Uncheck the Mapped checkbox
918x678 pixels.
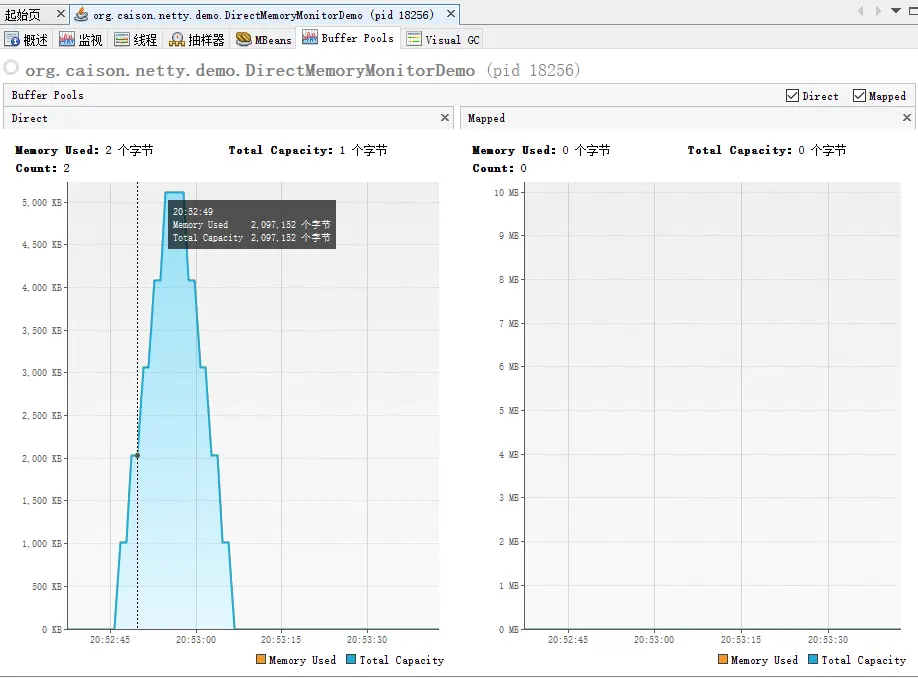(x=859, y=95)
